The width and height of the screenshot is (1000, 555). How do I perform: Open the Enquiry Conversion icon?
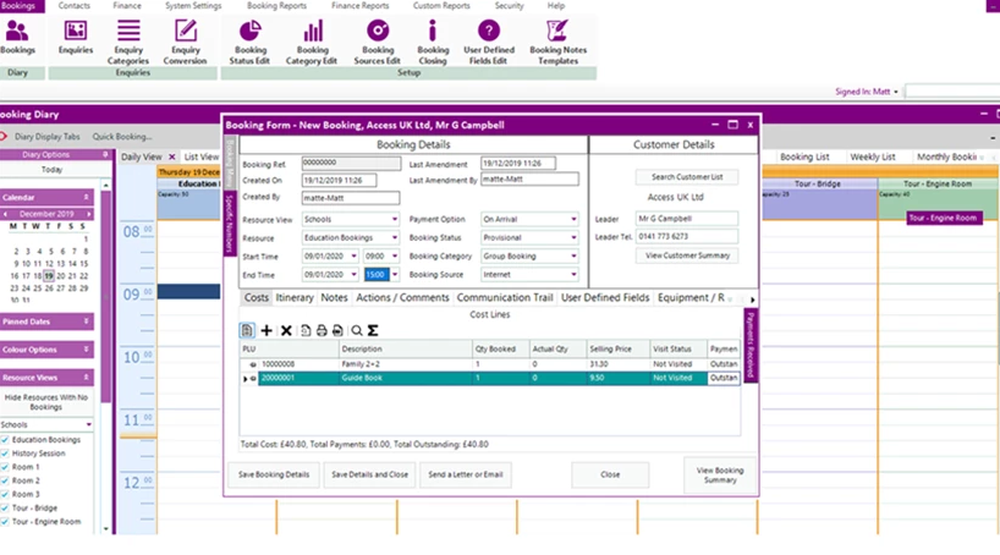185,41
